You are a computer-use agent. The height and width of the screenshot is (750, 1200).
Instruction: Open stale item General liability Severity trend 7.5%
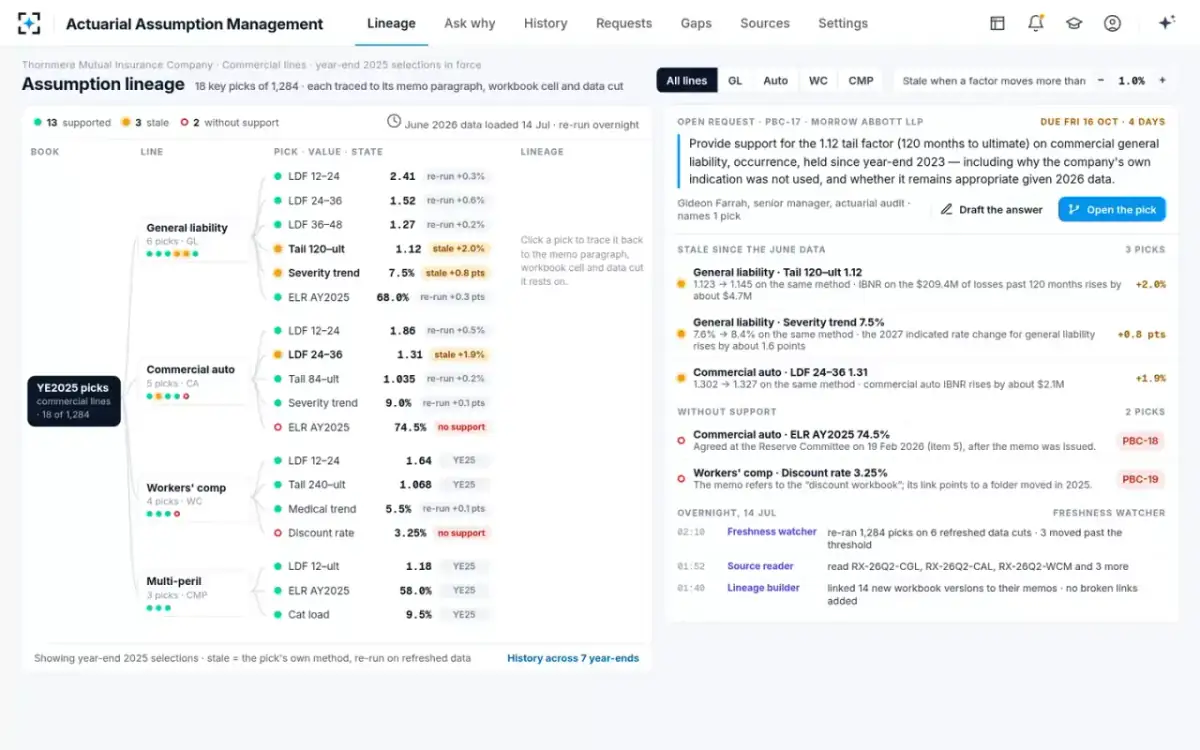(920, 335)
